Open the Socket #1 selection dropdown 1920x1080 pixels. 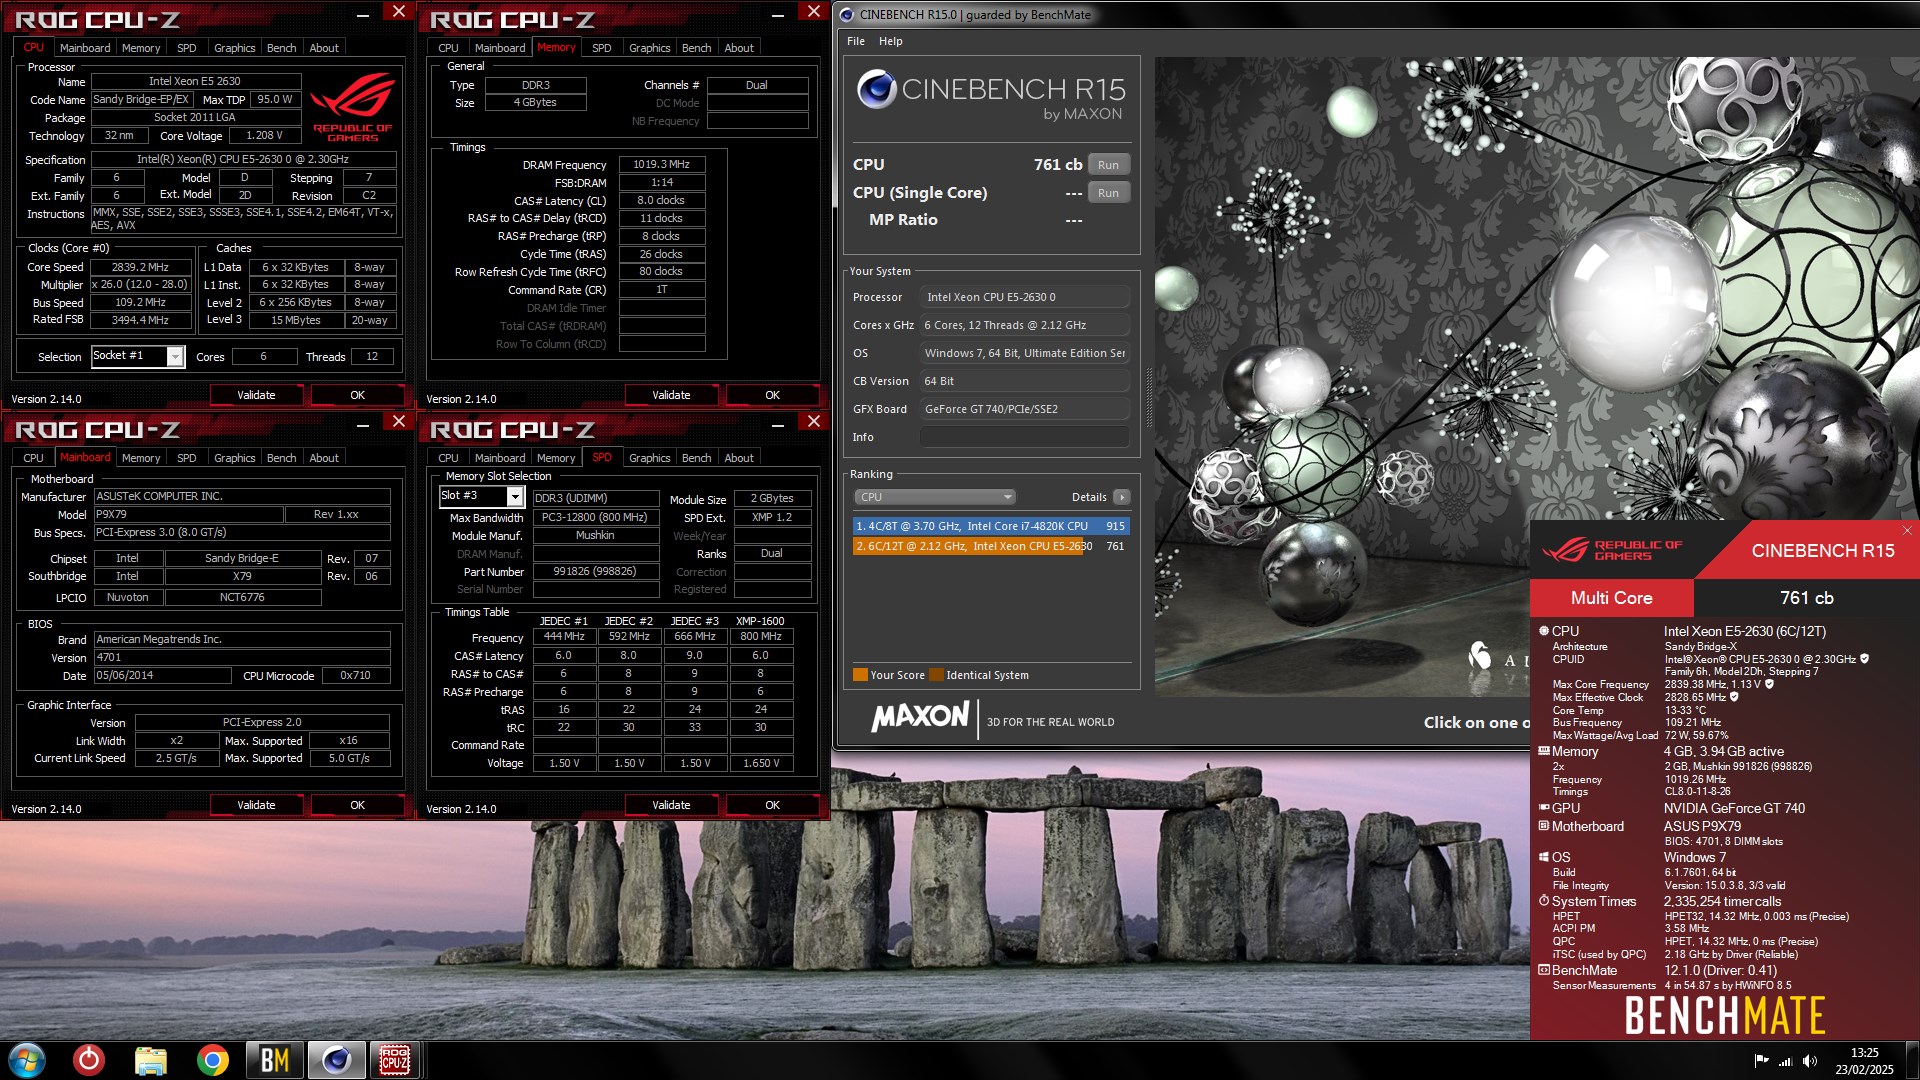pyautogui.click(x=175, y=356)
